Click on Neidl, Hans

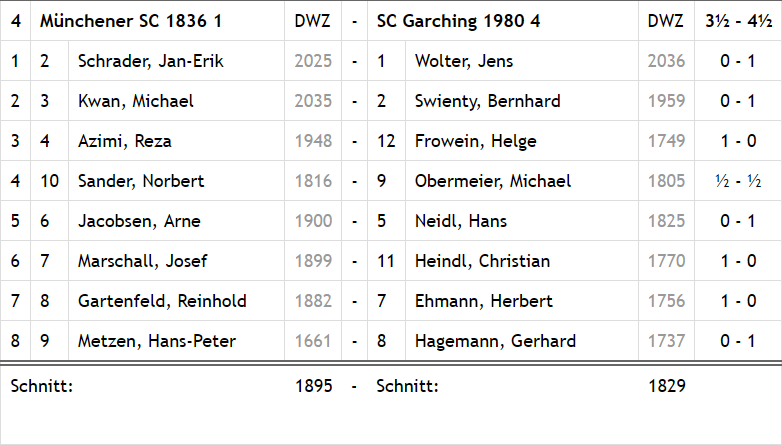[461, 221]
